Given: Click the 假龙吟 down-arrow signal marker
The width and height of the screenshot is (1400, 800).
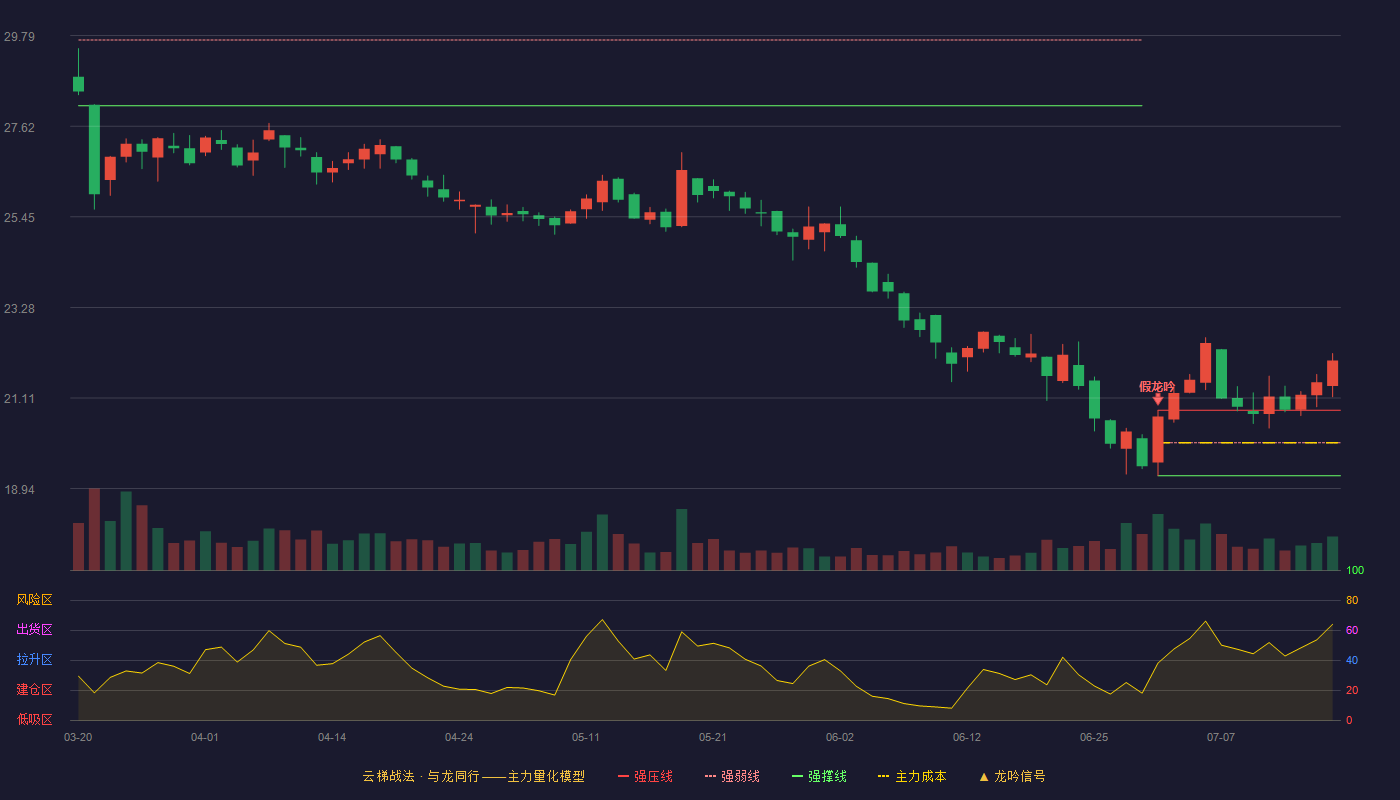Looking at the screenshot, I should tap(1158, 399).
